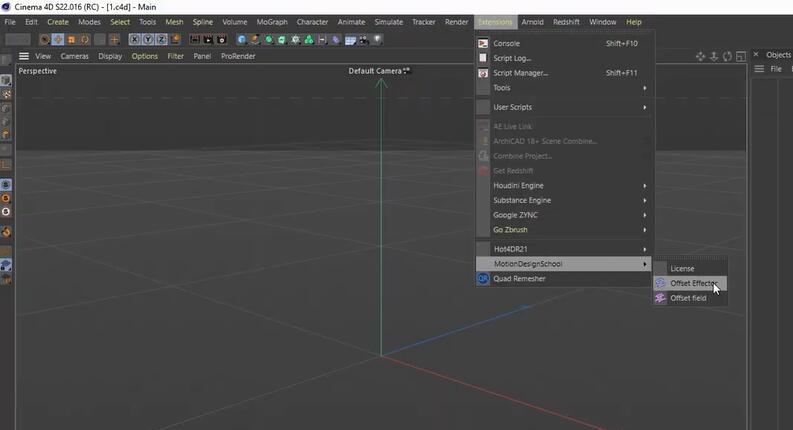Image resolution: width=793 pixels, height=430 pixels.
Task: Click the Field object icon
Action: [322, 39]
